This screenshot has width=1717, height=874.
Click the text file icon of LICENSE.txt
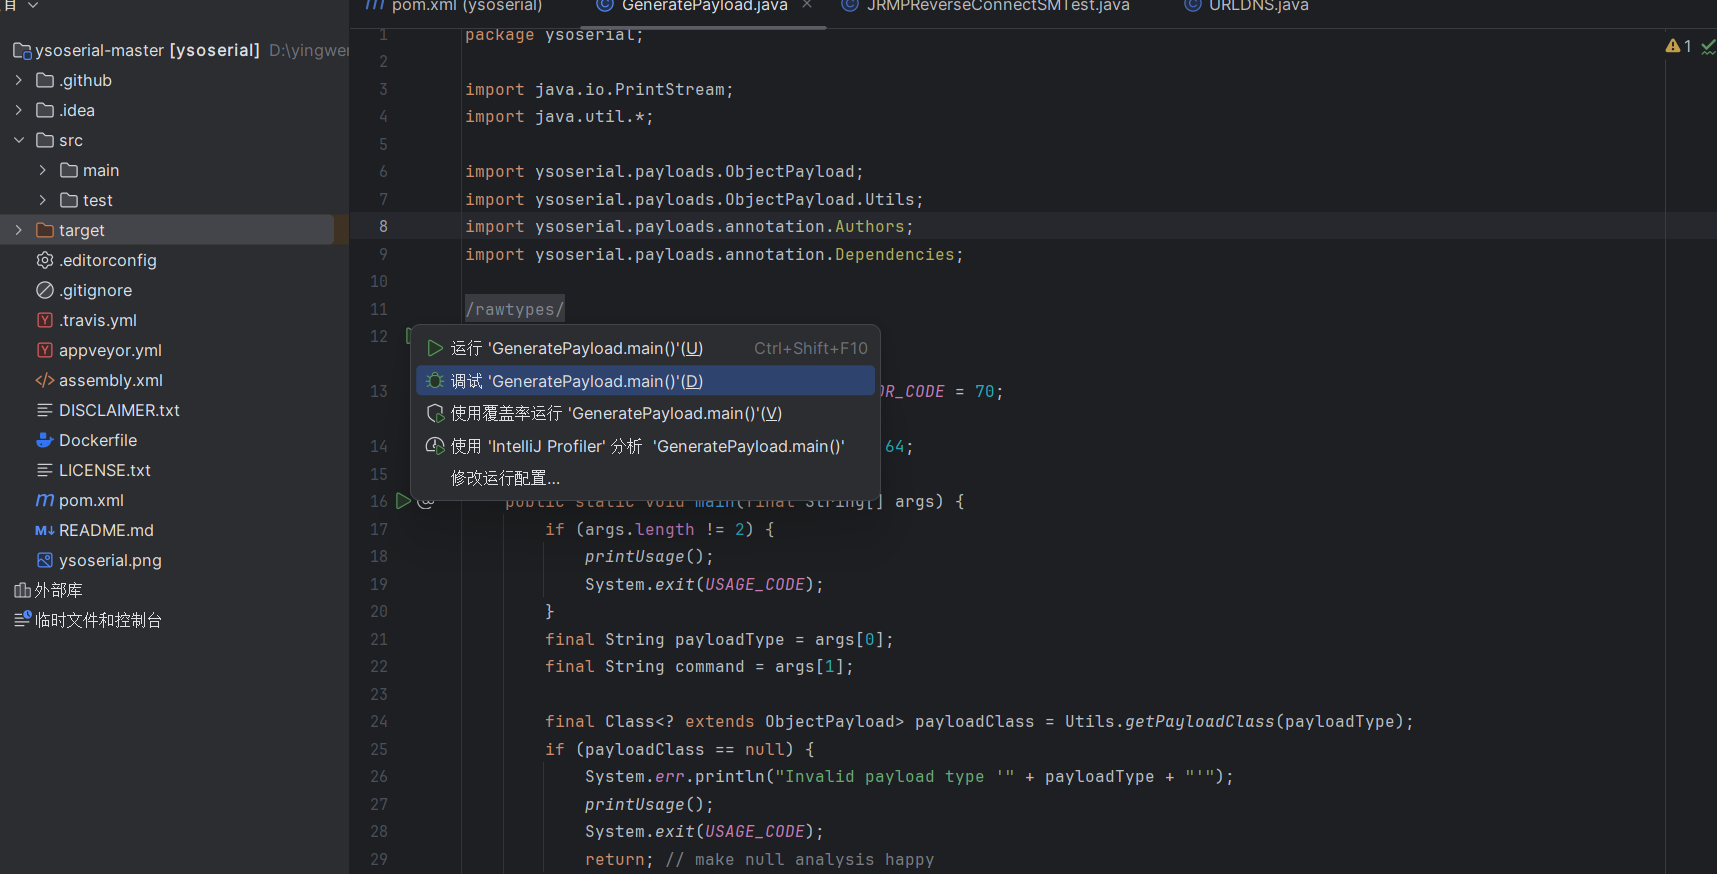(45, 470)
